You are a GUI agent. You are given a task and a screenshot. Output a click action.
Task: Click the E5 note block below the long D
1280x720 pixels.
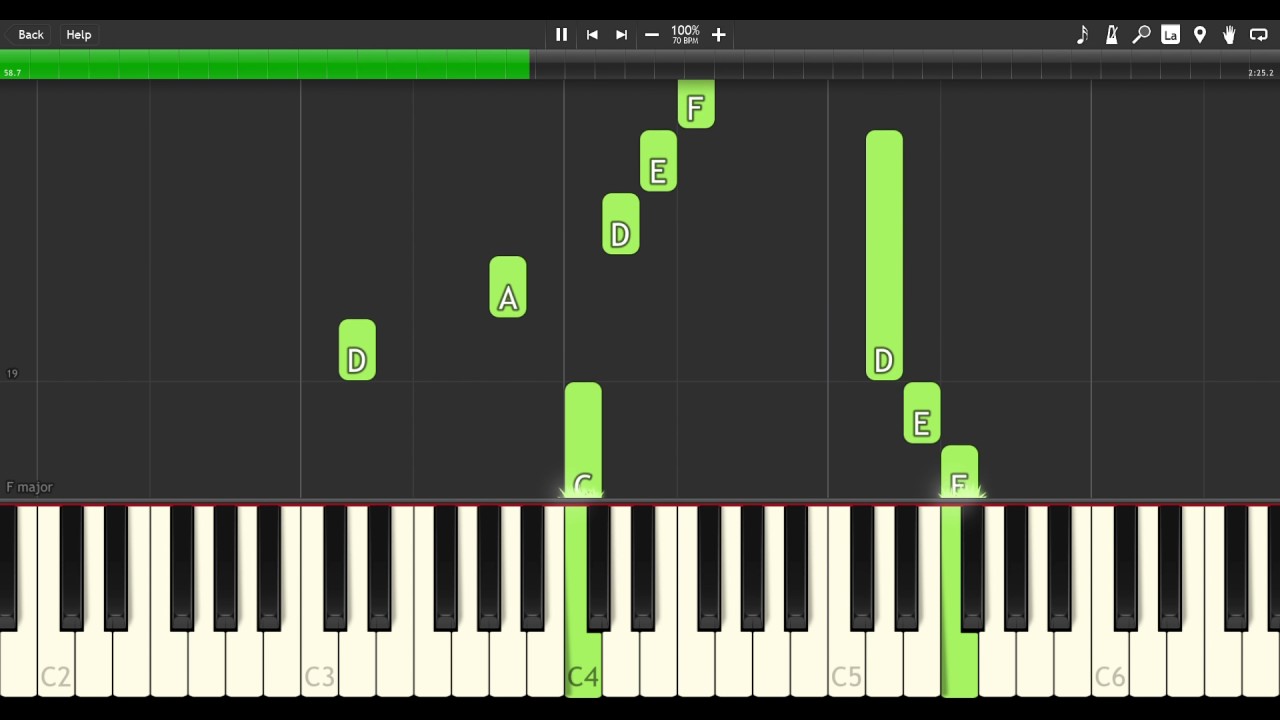click(922, 413)
